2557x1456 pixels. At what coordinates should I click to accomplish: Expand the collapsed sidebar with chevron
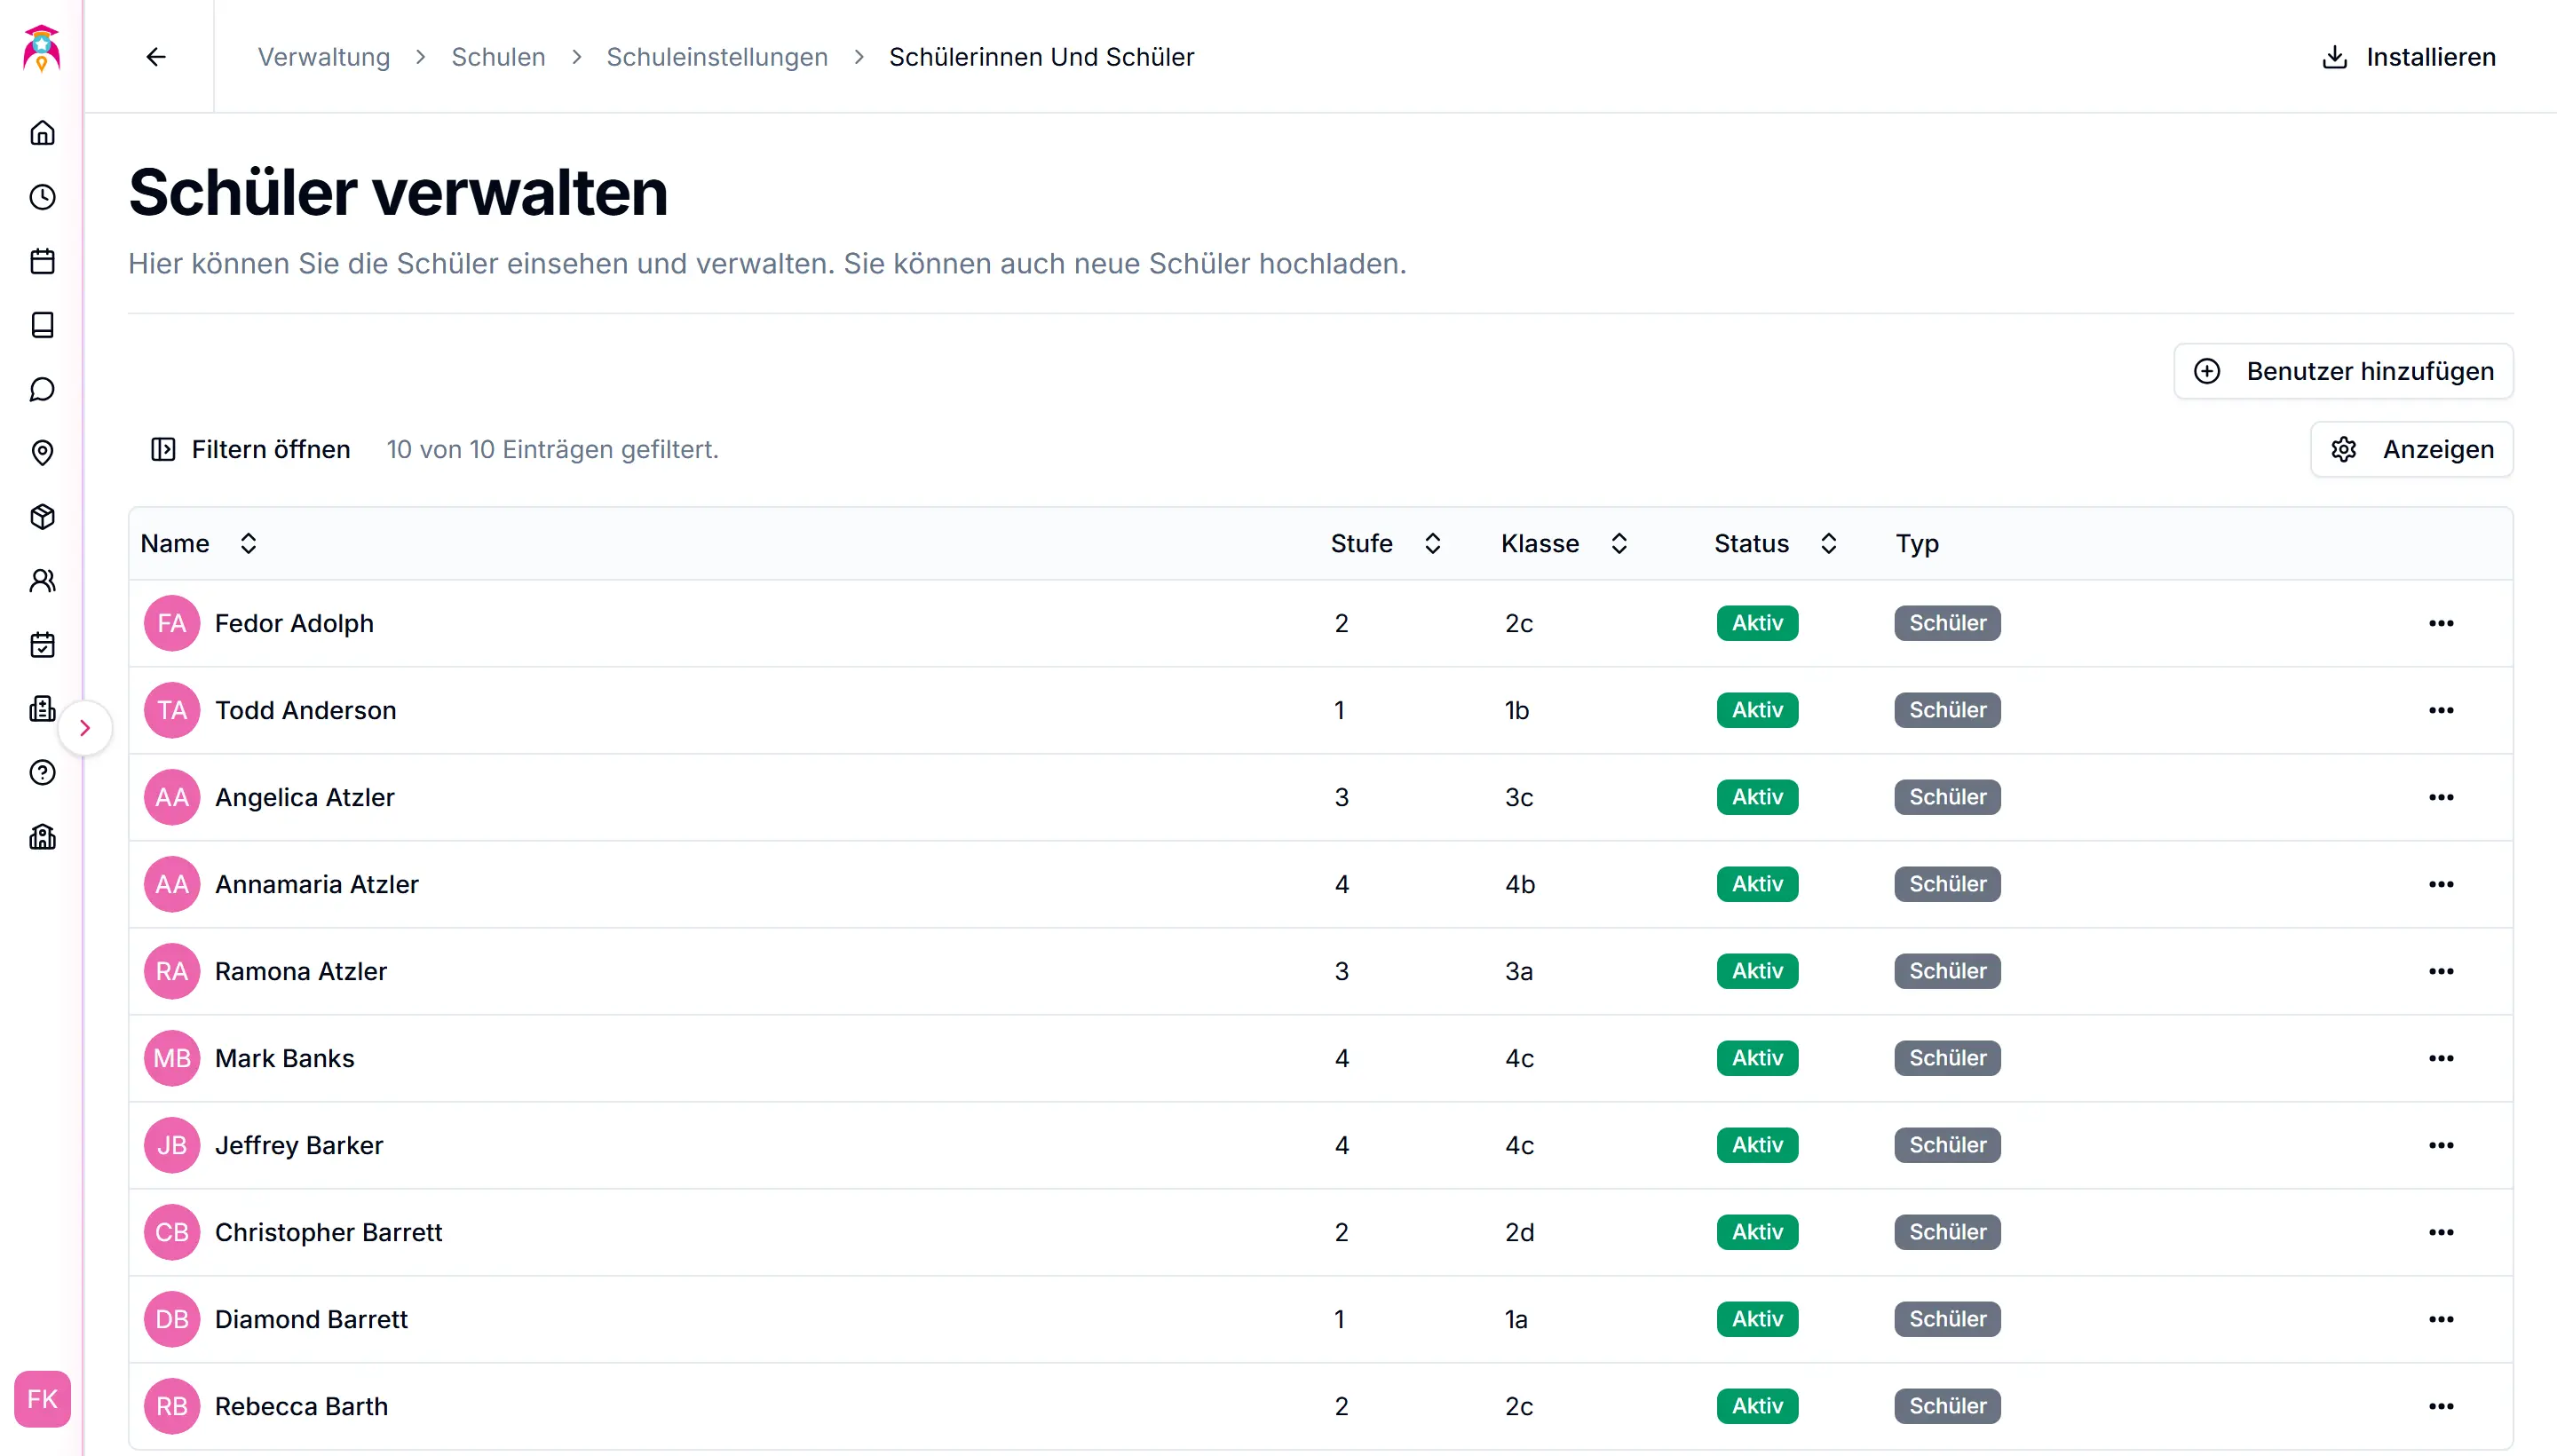[85, 728]
